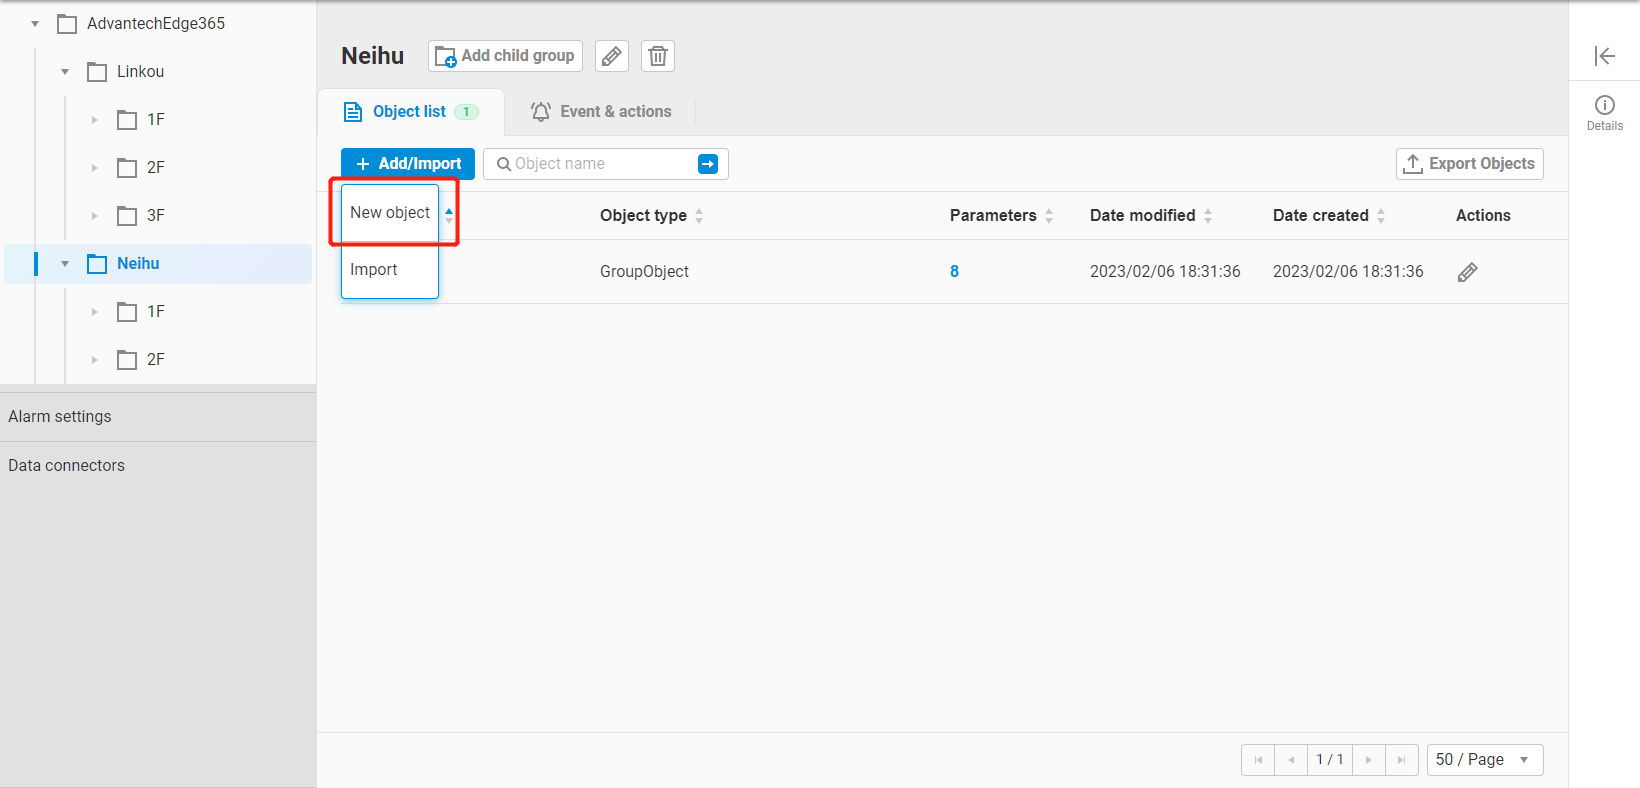Click the trash delete group icon
Viewport: 1640px width, 788px height.
click(x=657, y=56)
